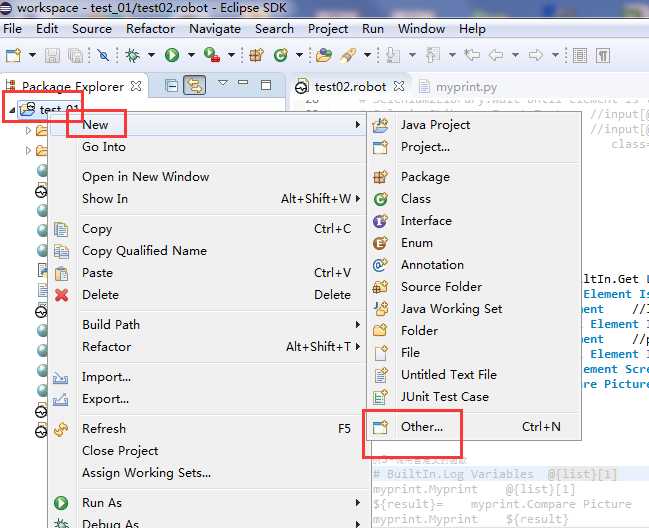The width and height of the screenshot is (649, 528).
Task: Click the Back navigation arrow icon
Action: pos(496,55)
